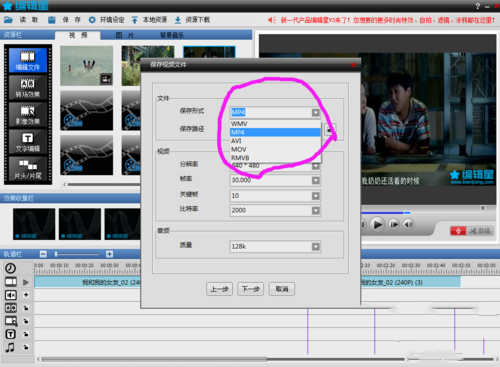This screenshot has height=367, width=500.
Task: Open the 转场效果 transition panel icon
Action: click(28, 87)
